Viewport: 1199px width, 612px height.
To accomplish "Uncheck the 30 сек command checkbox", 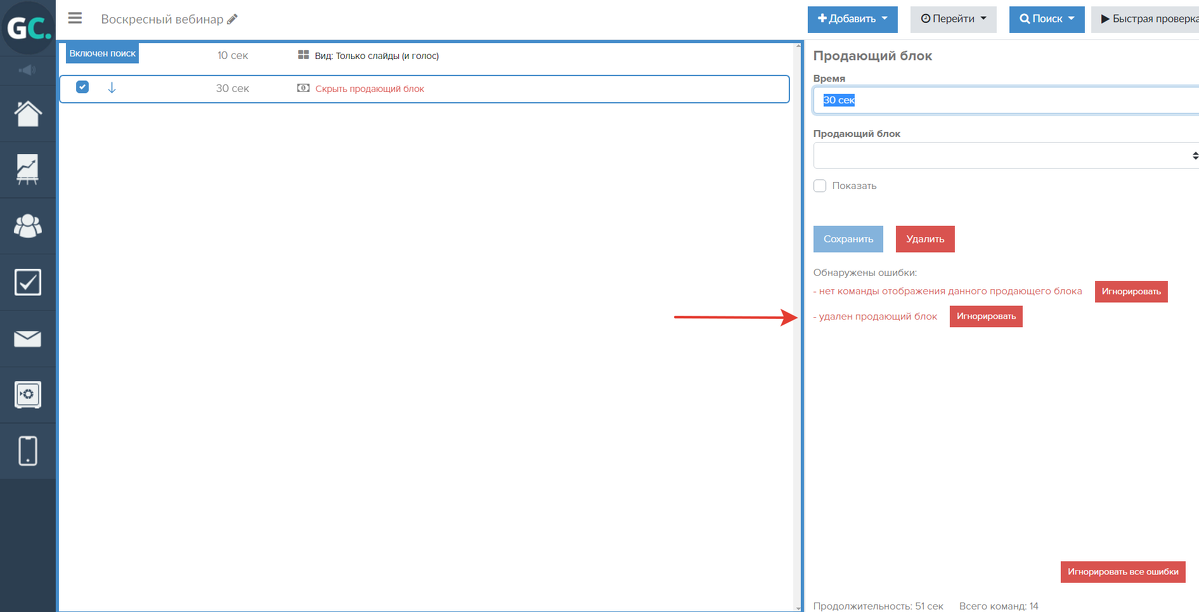I will [83, 87].
